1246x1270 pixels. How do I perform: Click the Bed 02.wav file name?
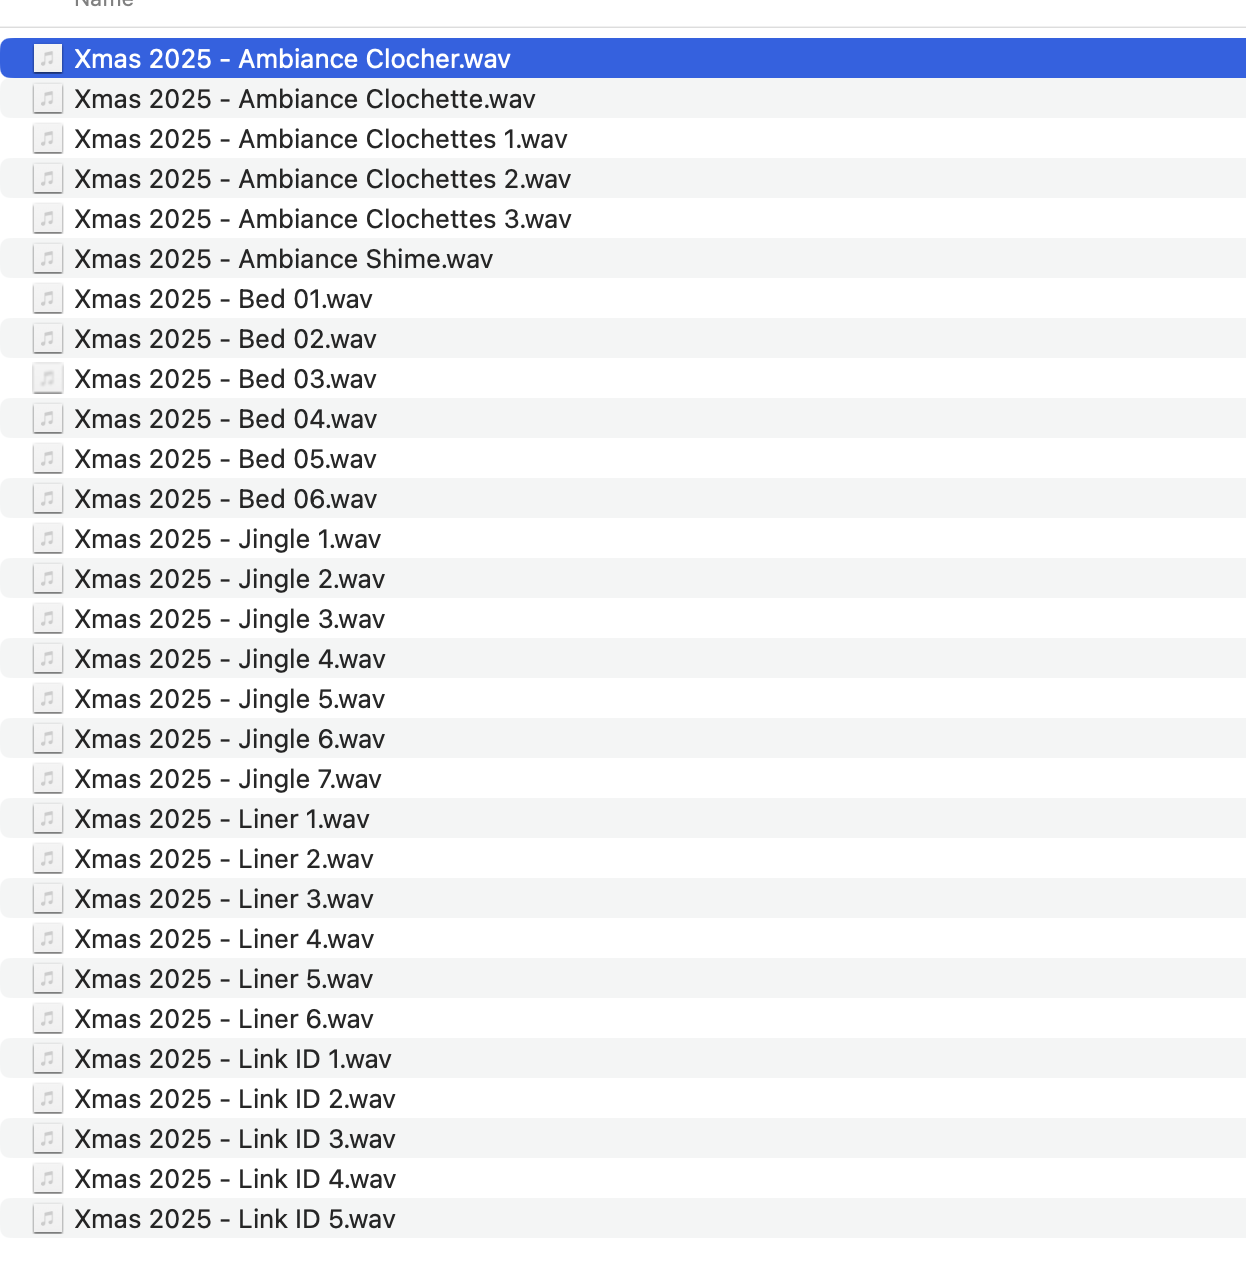tap(225, 339)
